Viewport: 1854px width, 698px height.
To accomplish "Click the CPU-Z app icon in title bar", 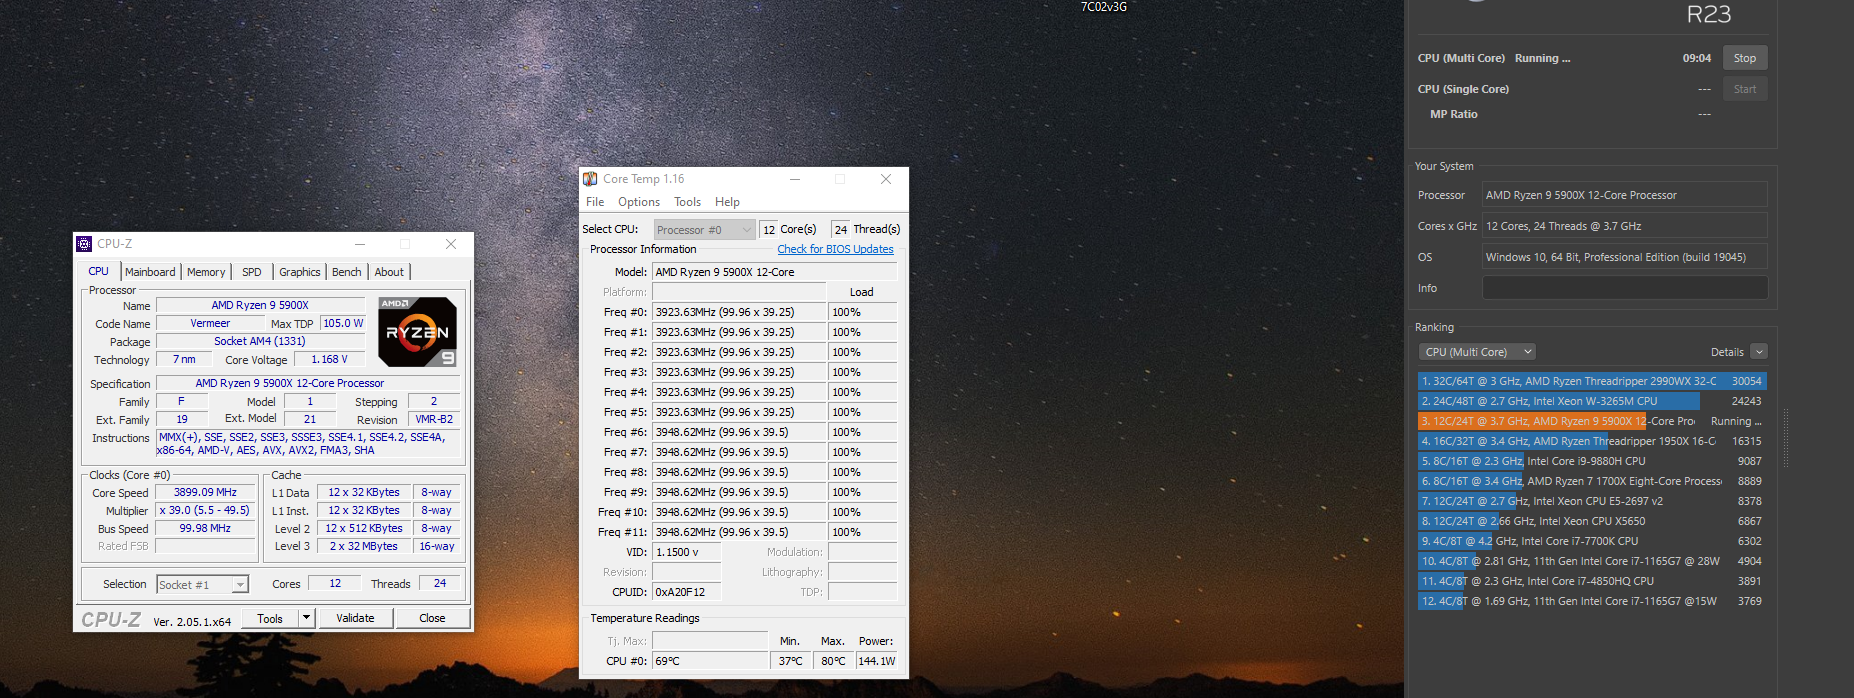I will click(x=85, y=244).
